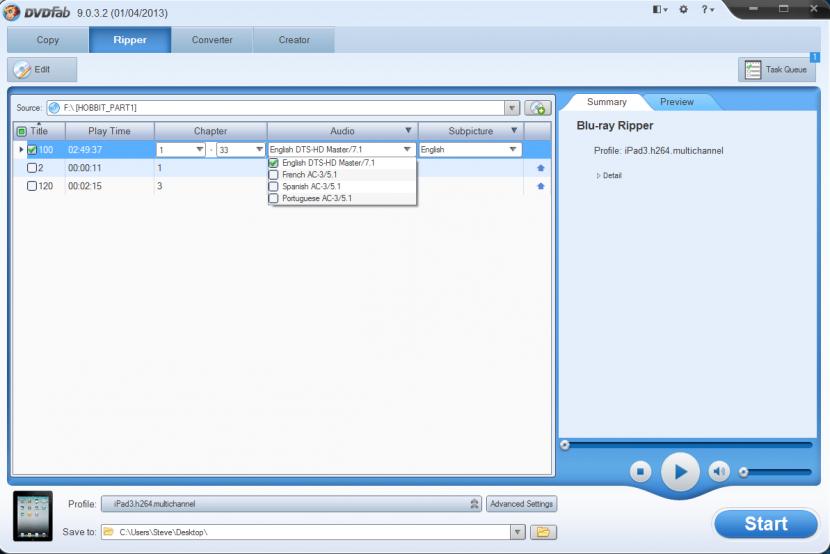830x554 pixels.
Task: Click the blue info icon in title 120 row
Action: tap(540, 186)
